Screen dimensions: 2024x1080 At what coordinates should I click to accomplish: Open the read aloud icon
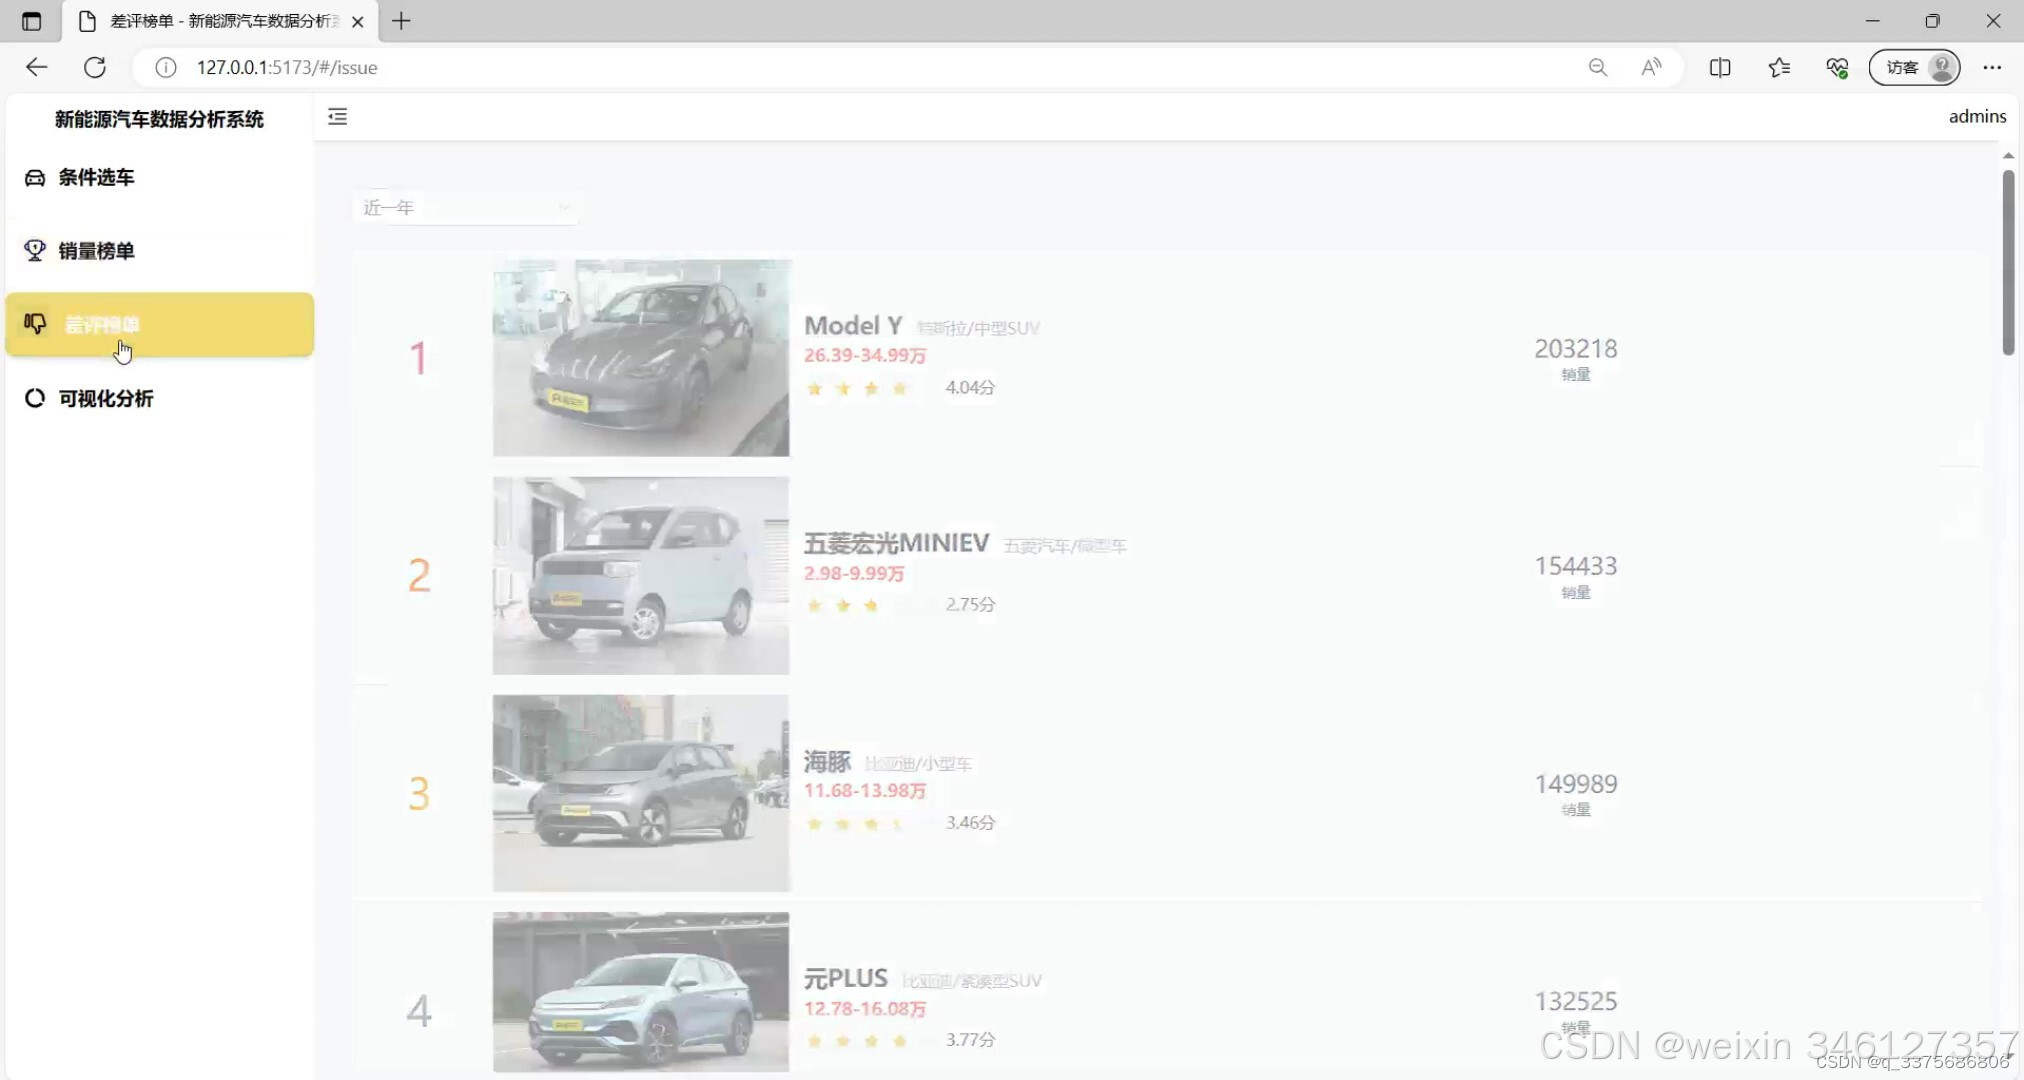click(x=1651, y=67)
